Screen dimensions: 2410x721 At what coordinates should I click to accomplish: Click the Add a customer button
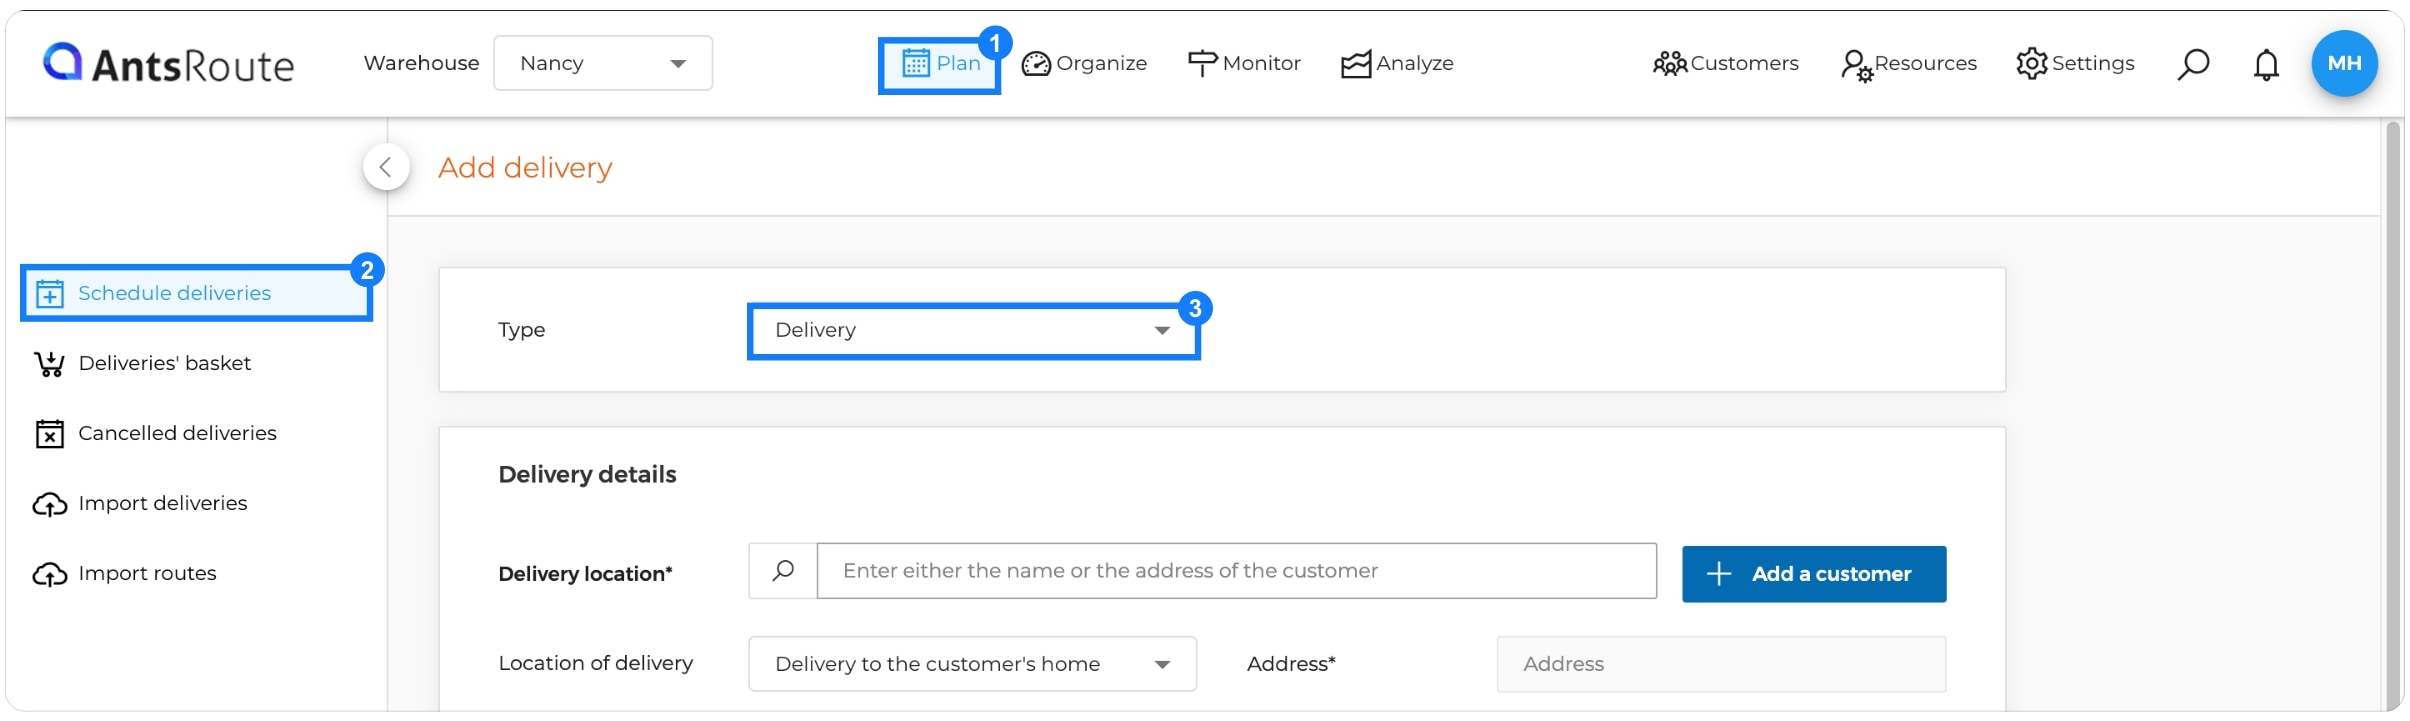coord(1814,574)
